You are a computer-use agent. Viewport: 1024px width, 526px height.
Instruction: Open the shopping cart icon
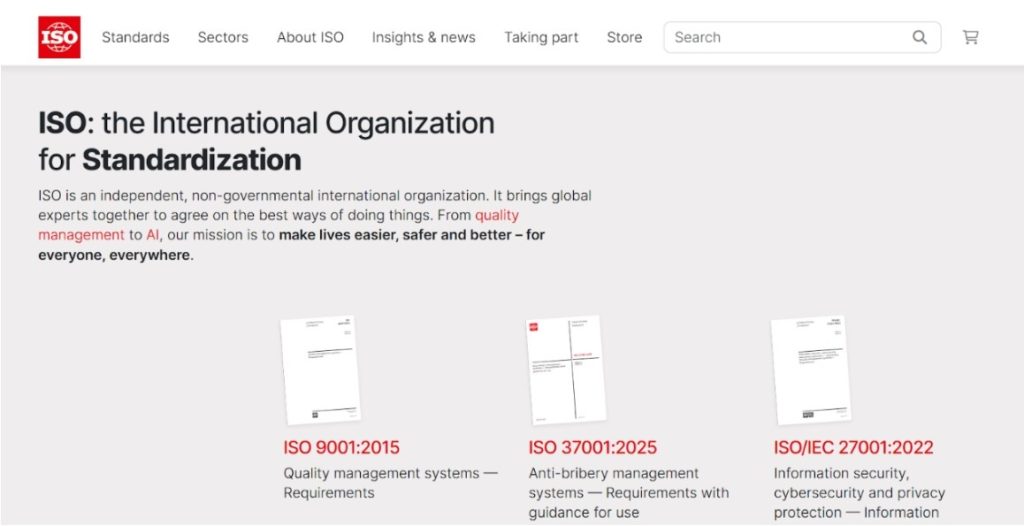pos(970,38)
